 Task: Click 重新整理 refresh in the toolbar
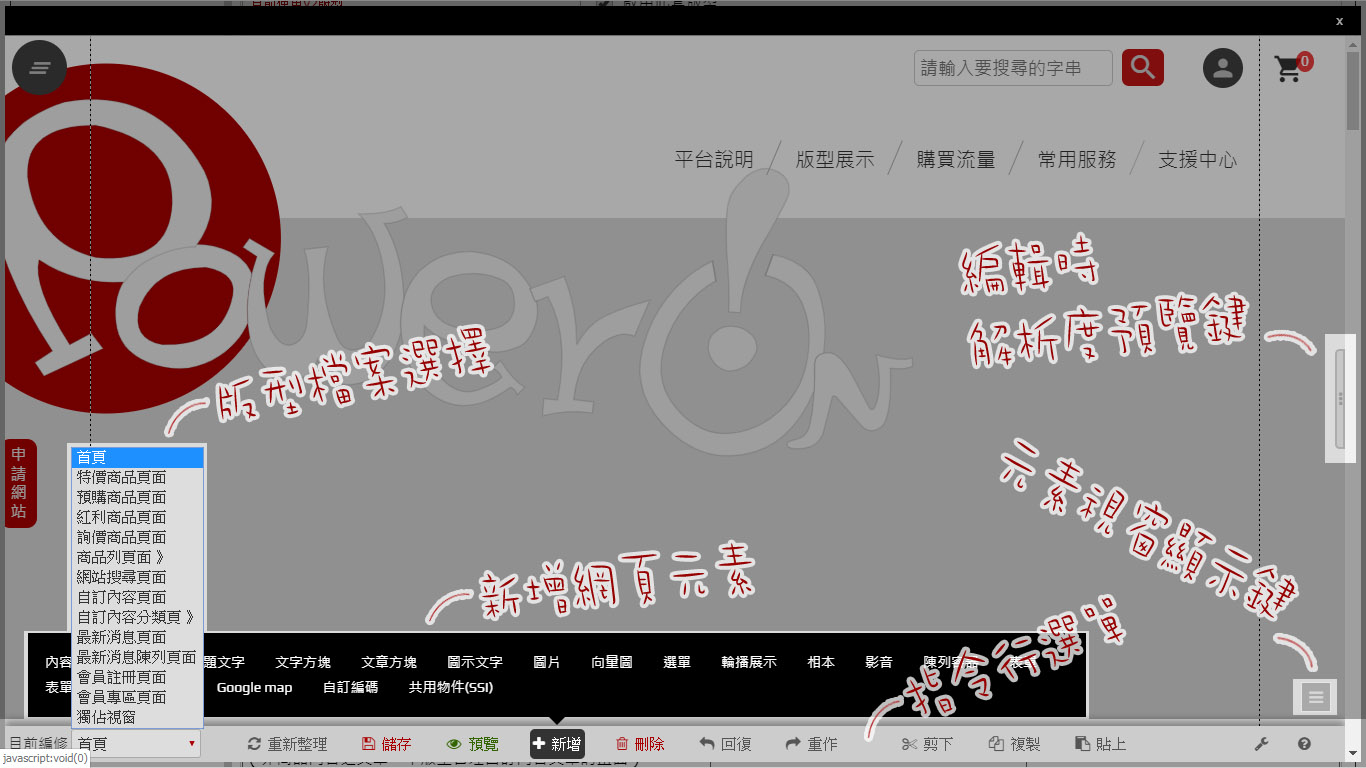[288, 744]
